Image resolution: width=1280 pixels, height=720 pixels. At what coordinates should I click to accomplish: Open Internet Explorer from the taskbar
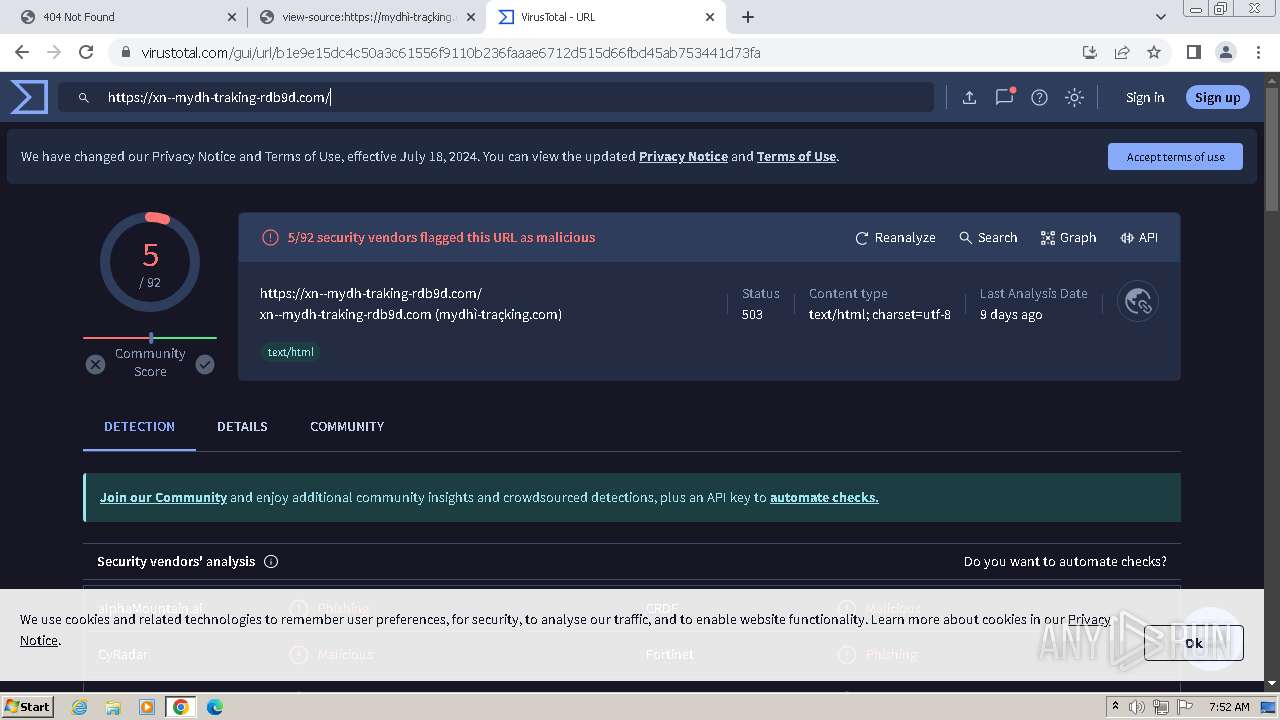[x=79, y=707]
